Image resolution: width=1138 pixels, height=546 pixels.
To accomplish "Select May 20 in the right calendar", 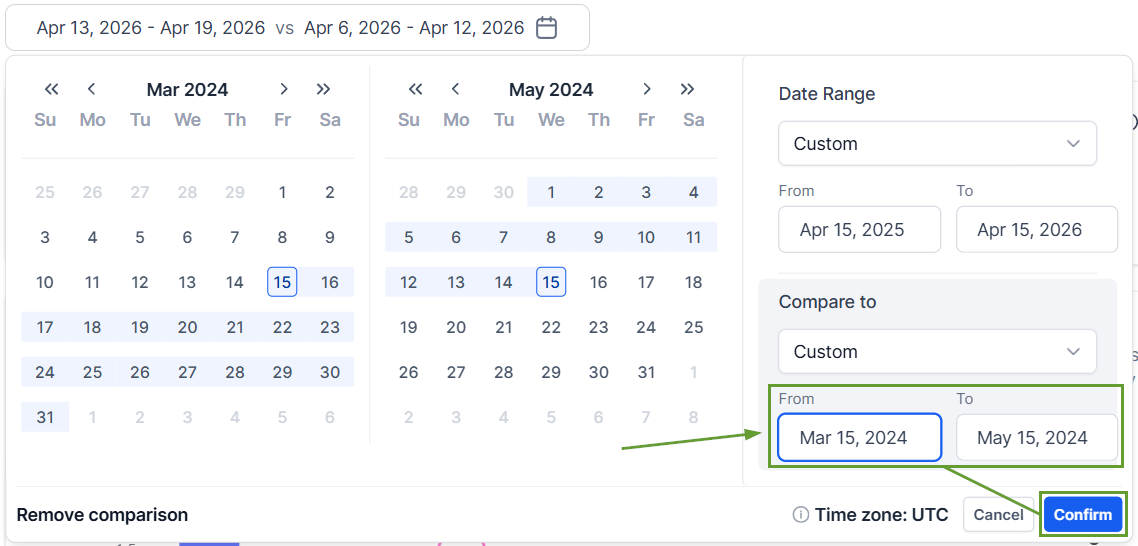I will tap(456, 327).
